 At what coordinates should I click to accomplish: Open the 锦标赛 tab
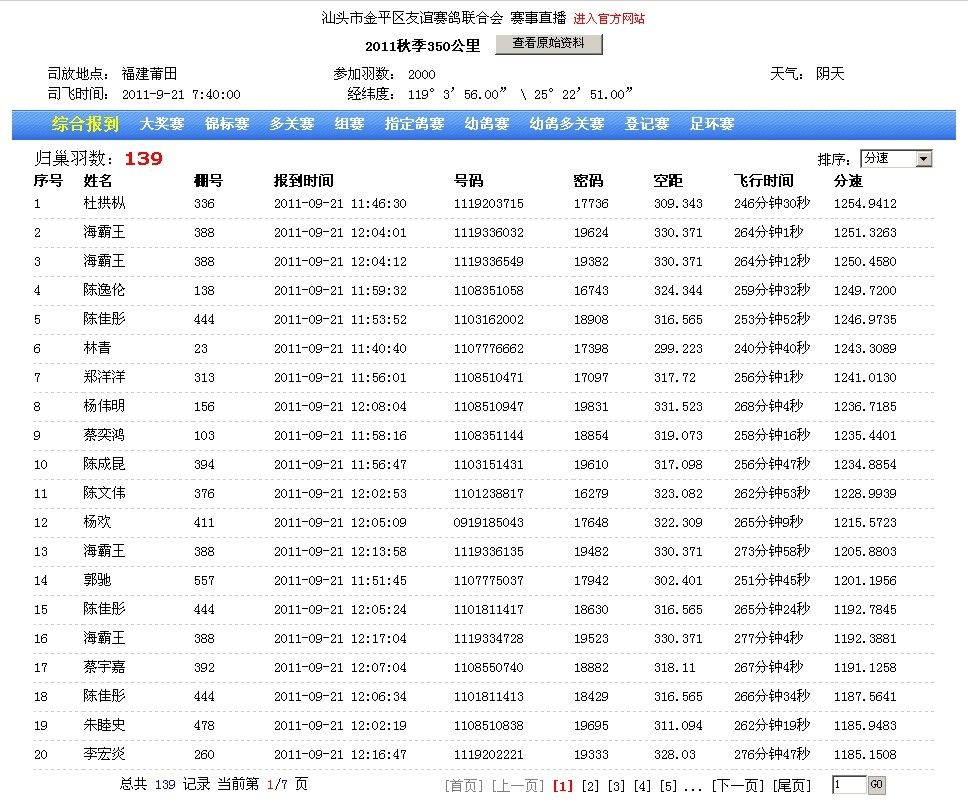pyautogui.click(x=227, y=124)
